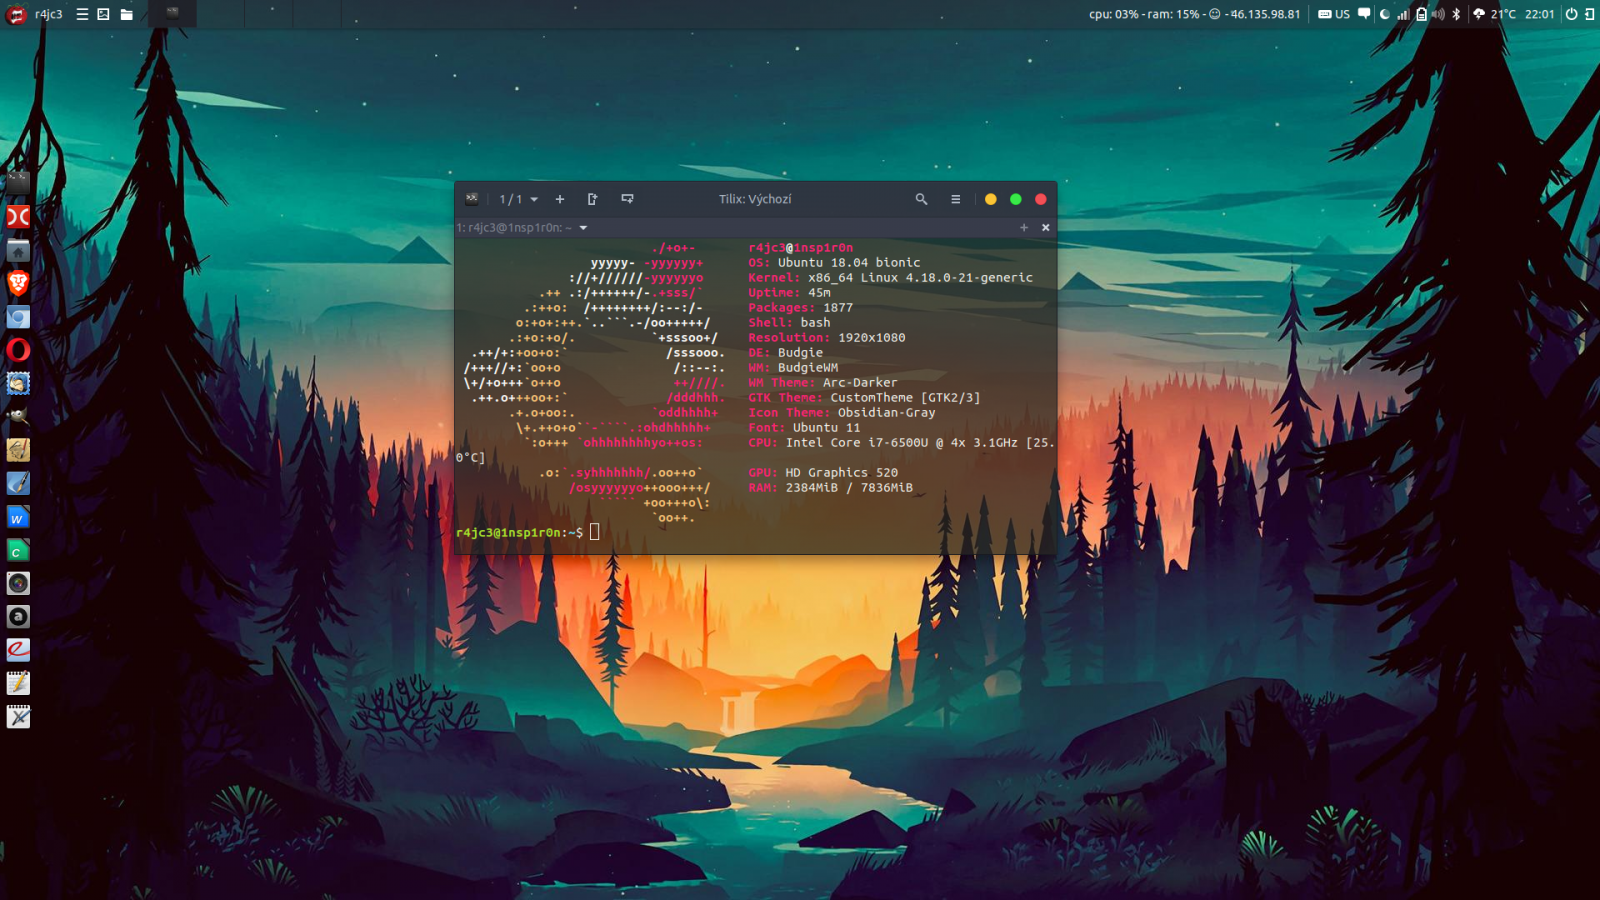Click the terminal prompt cursor
The height and width of the screenshot is (900, 1600).
click(x=594, y=532)
